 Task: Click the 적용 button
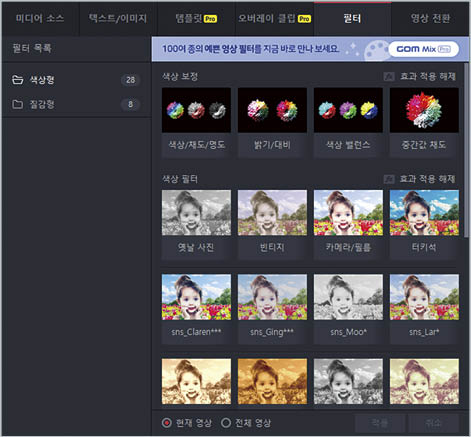380,423
